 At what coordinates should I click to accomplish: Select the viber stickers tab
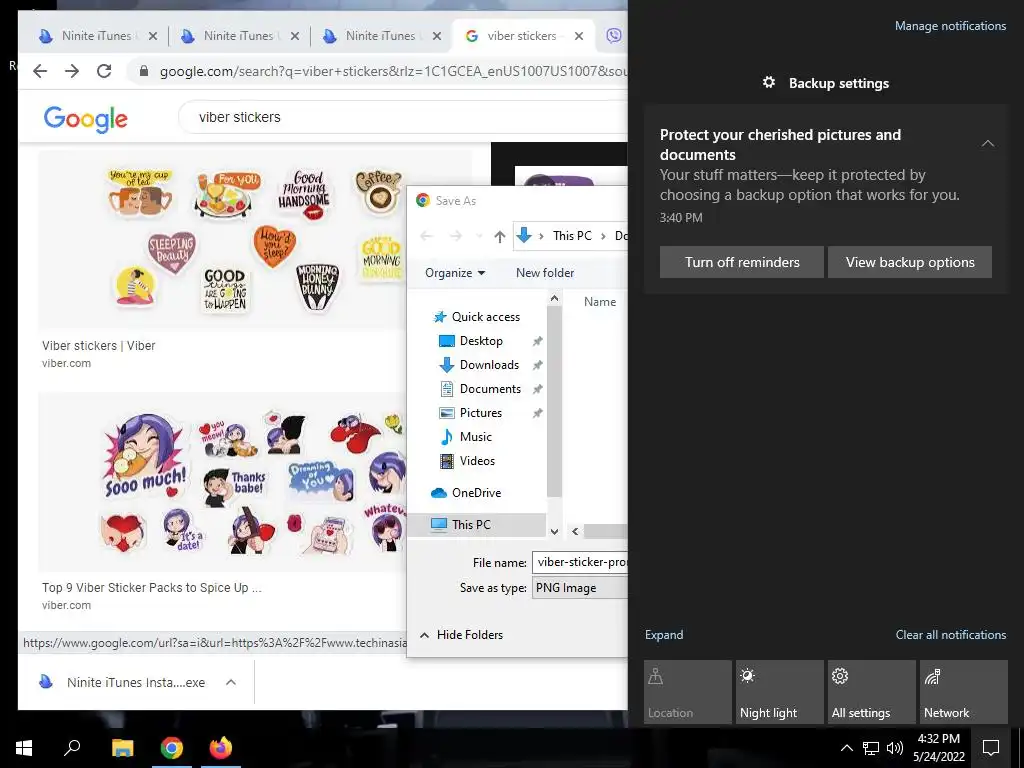(x=522, y=36)
